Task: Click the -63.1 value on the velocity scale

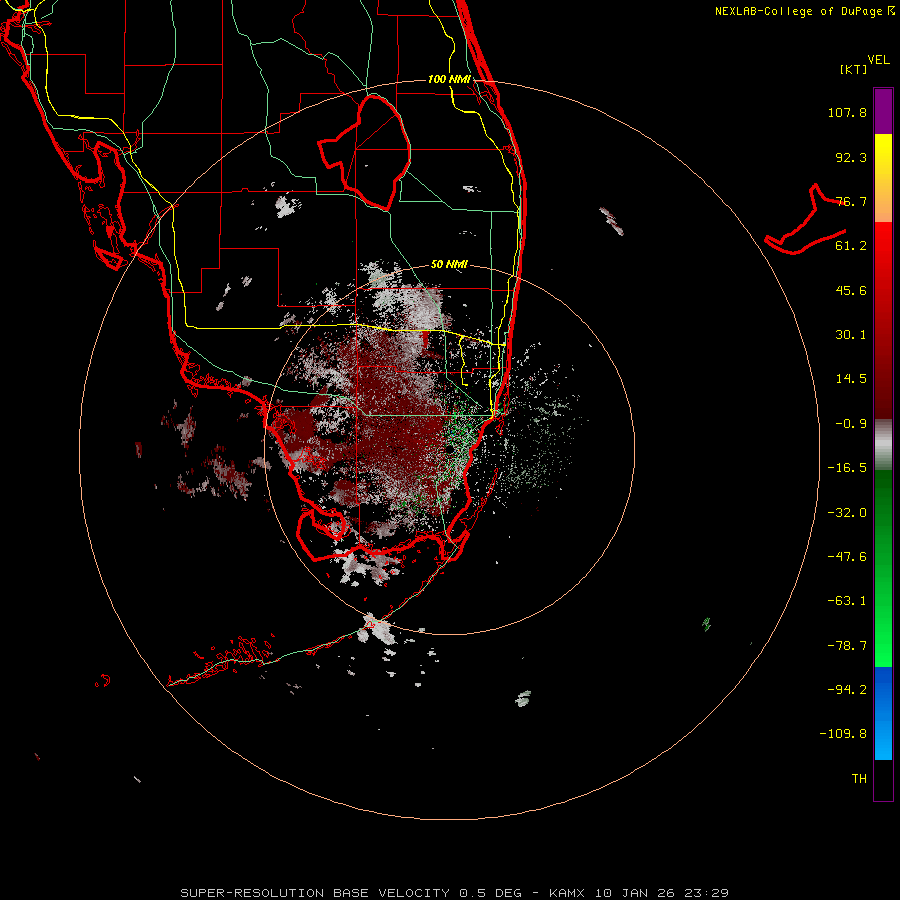Action: tap(847, 601)
